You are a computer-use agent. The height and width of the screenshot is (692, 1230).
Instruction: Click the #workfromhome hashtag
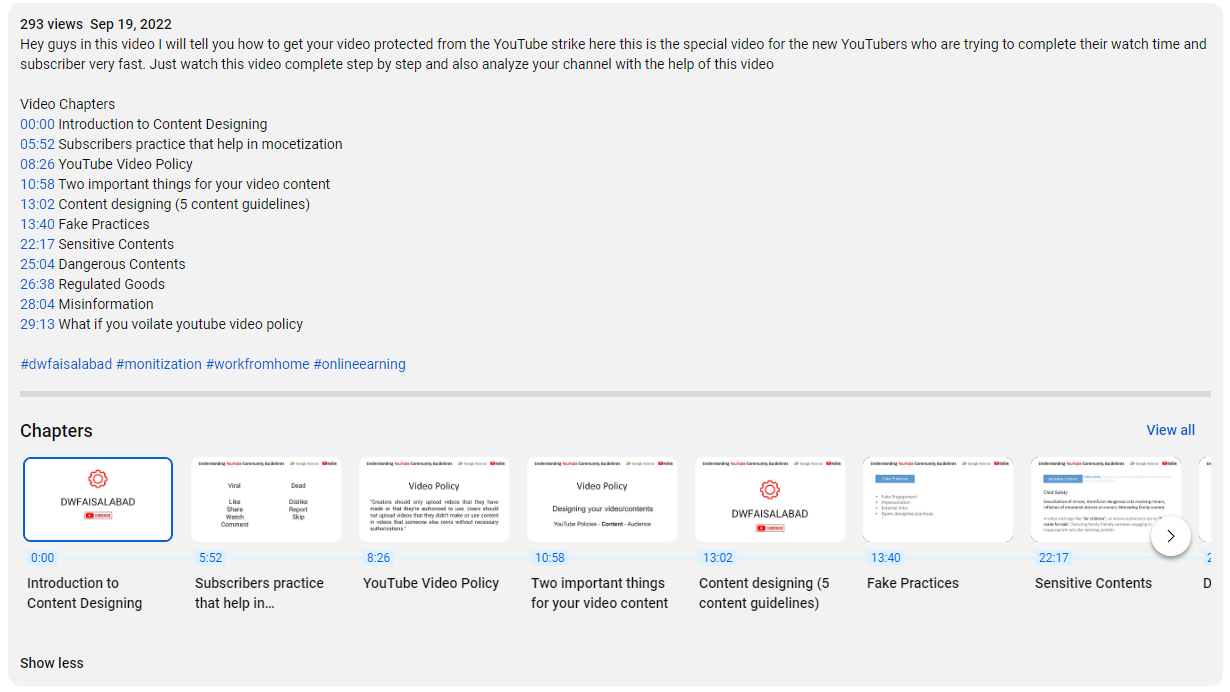[x=258, y=364]
